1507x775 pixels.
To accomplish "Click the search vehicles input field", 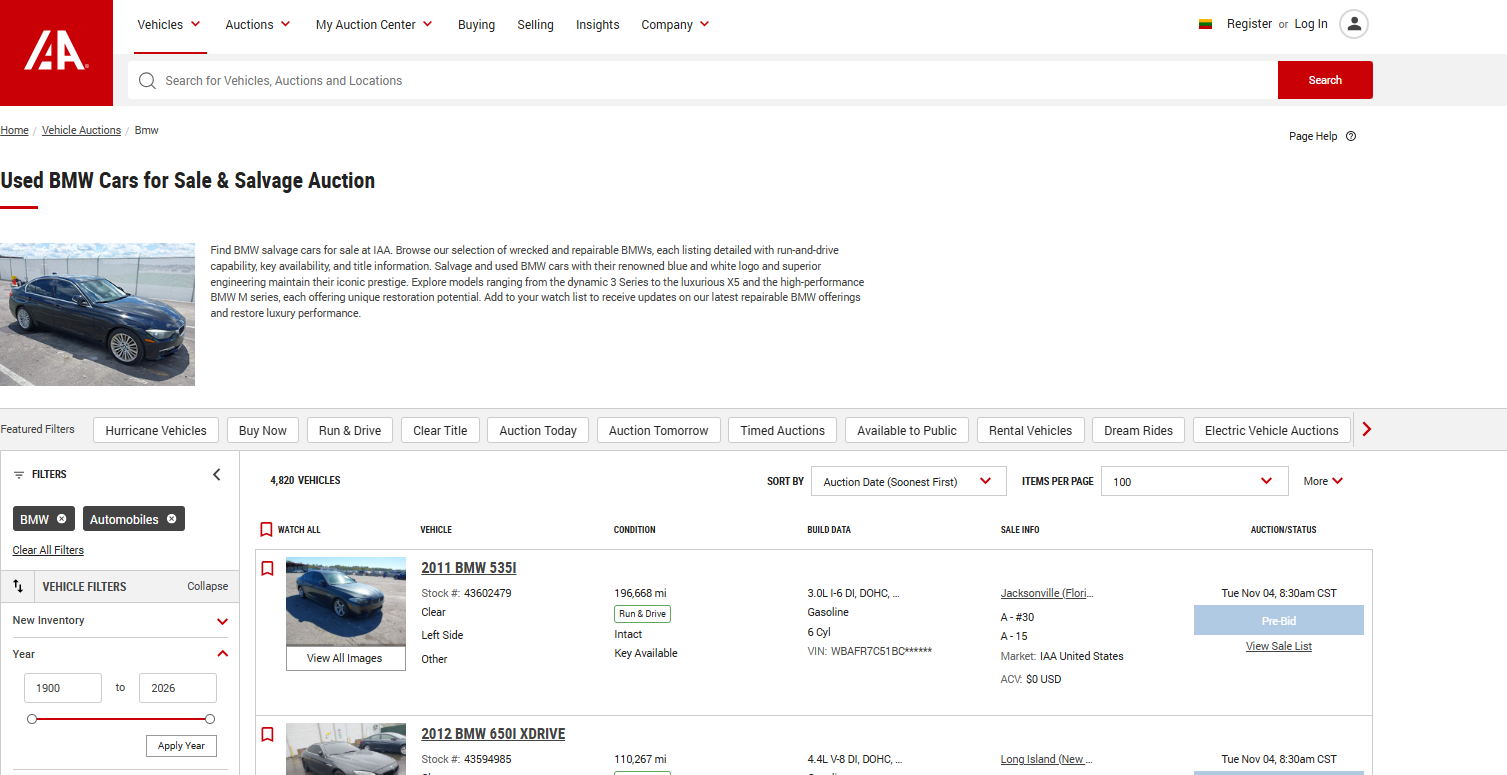I will (x=700, y=81).
